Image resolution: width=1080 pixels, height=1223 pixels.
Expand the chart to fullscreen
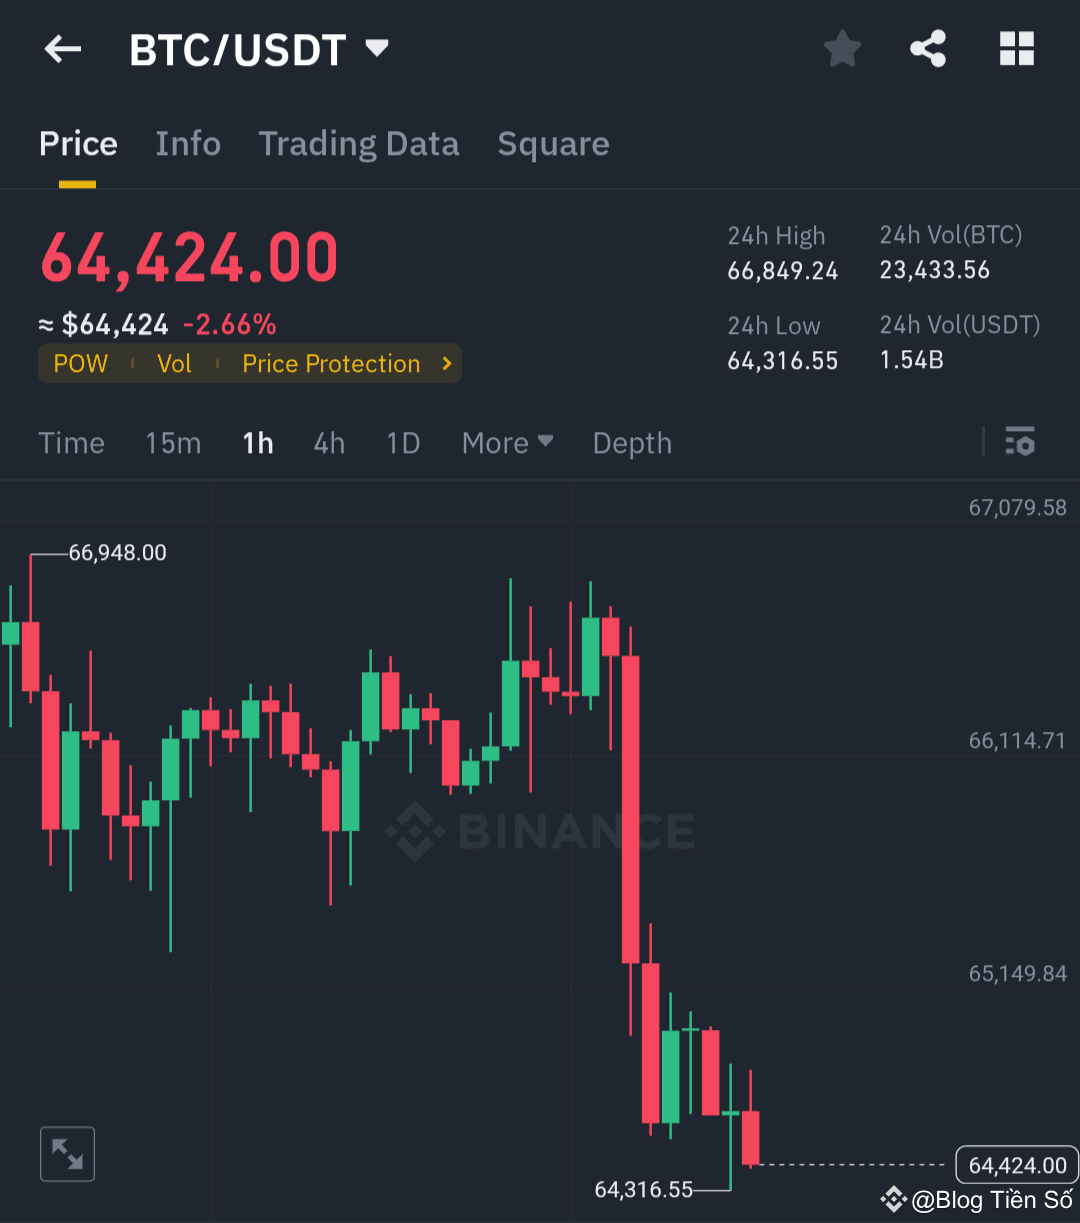point(66,1153)
